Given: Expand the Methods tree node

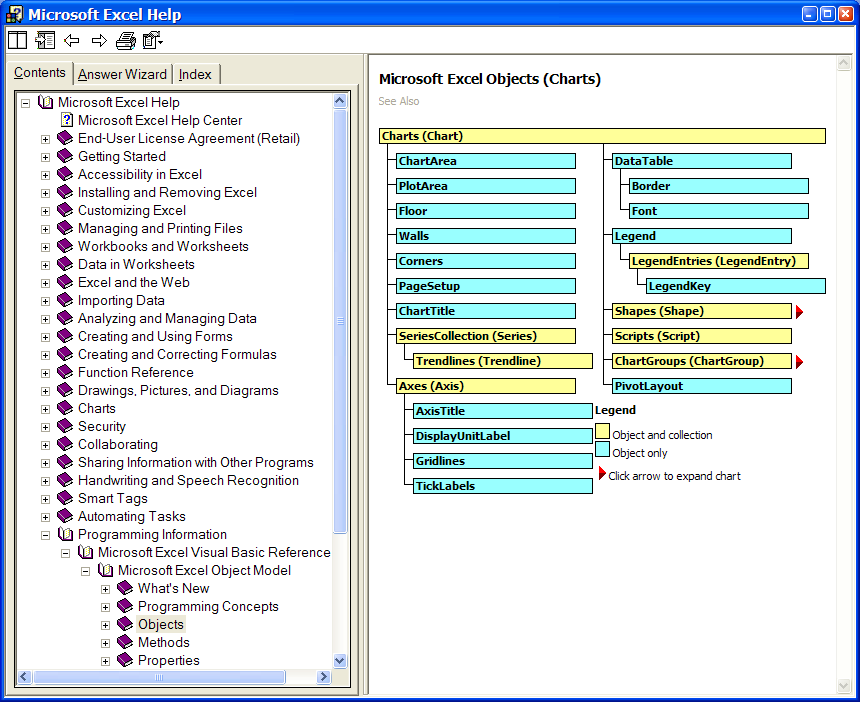Looking at the screenshot, I should pos(105,643).
